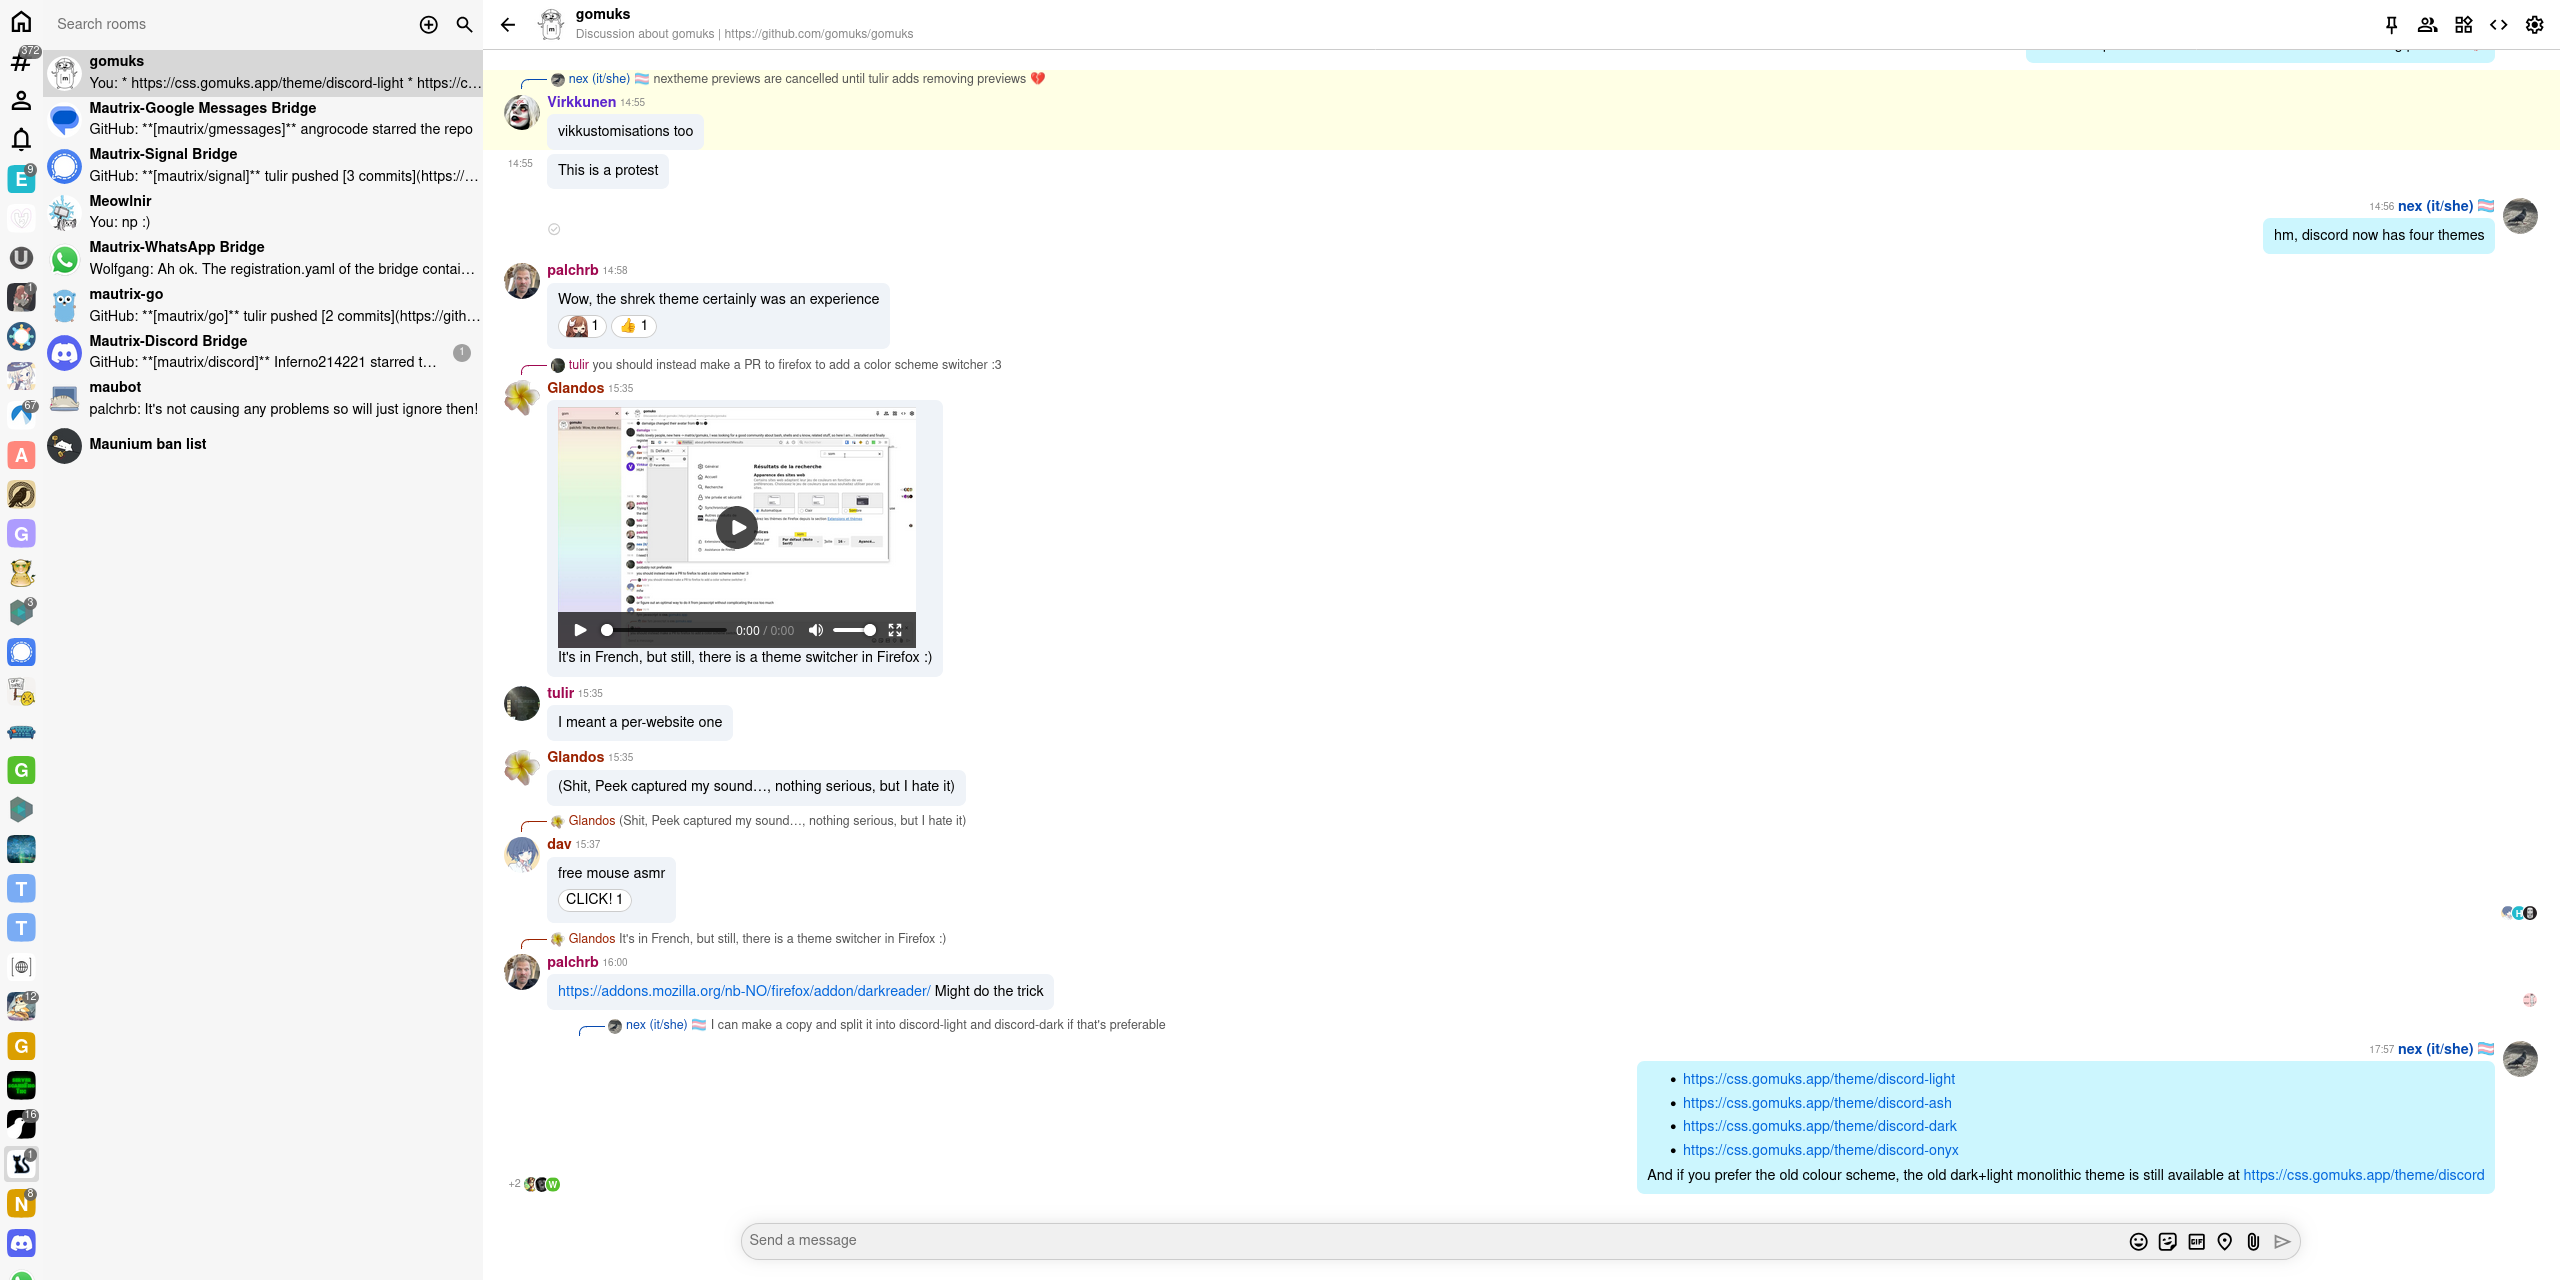
Task: Show the room member list
Action: point(2427,25)
